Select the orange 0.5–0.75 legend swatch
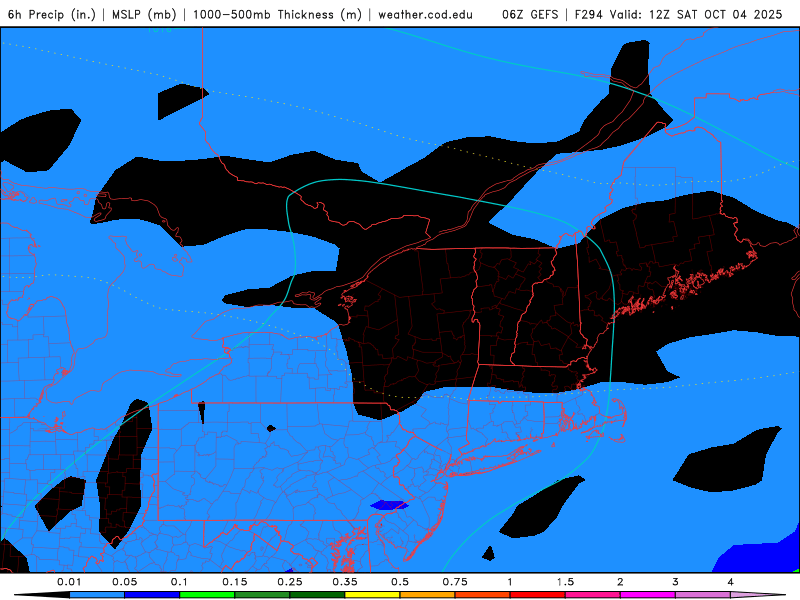800x600 pixels. [x=428, y=595]
